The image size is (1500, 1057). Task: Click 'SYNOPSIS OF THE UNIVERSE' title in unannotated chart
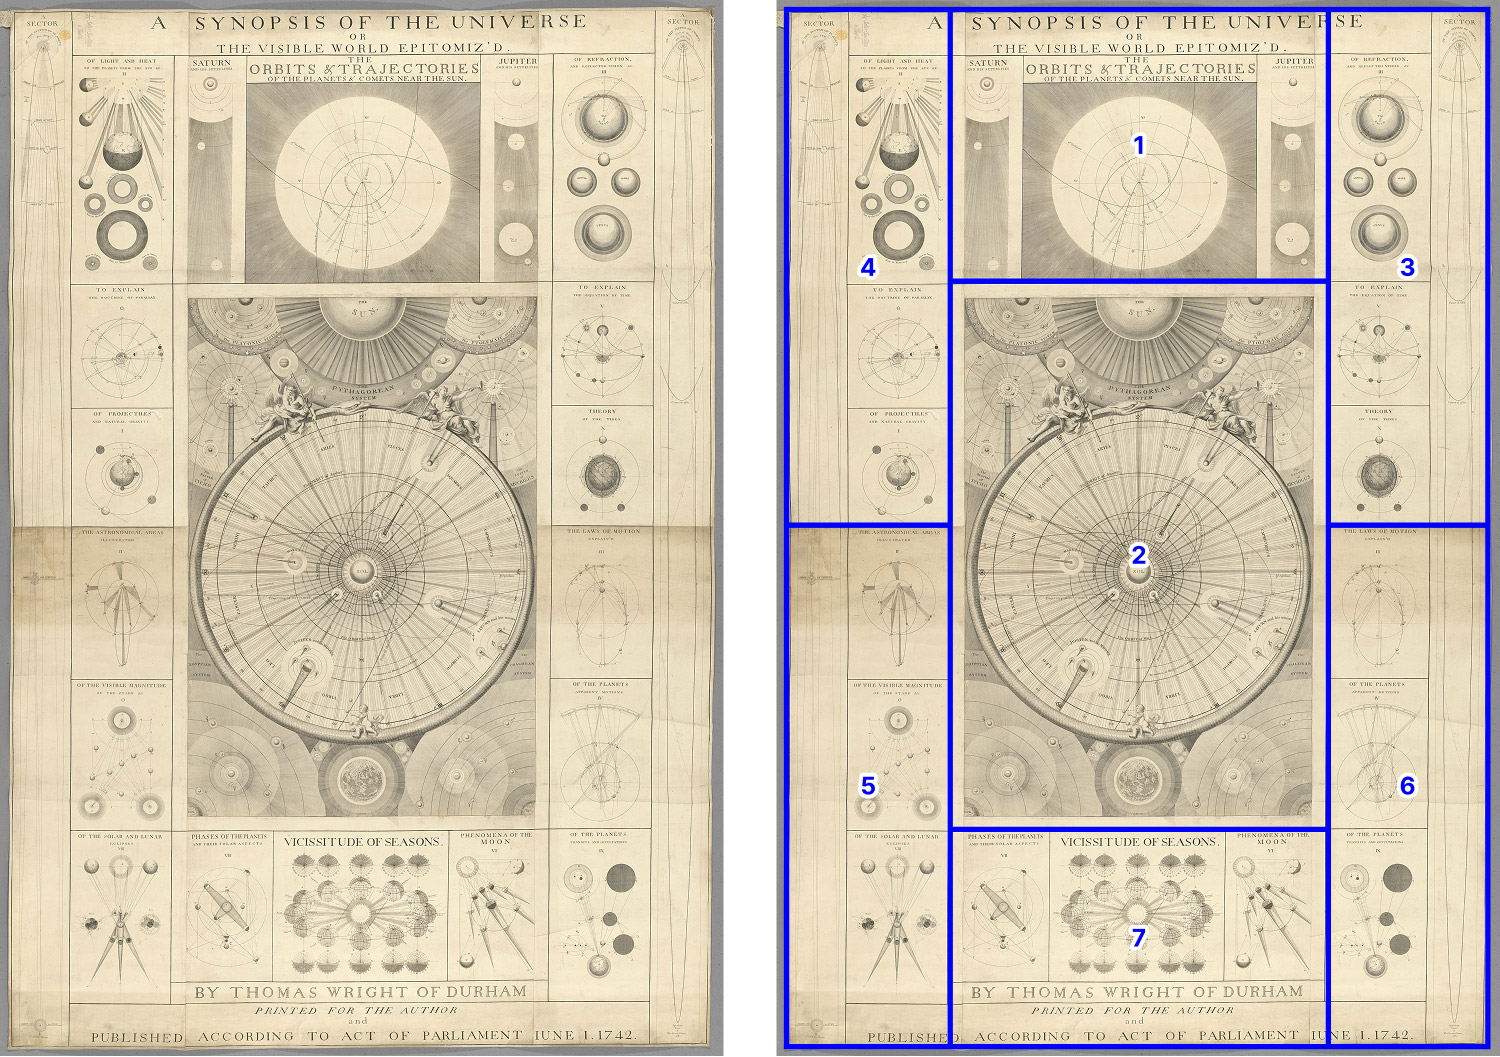pyautogui.click(x=391, y=23)
